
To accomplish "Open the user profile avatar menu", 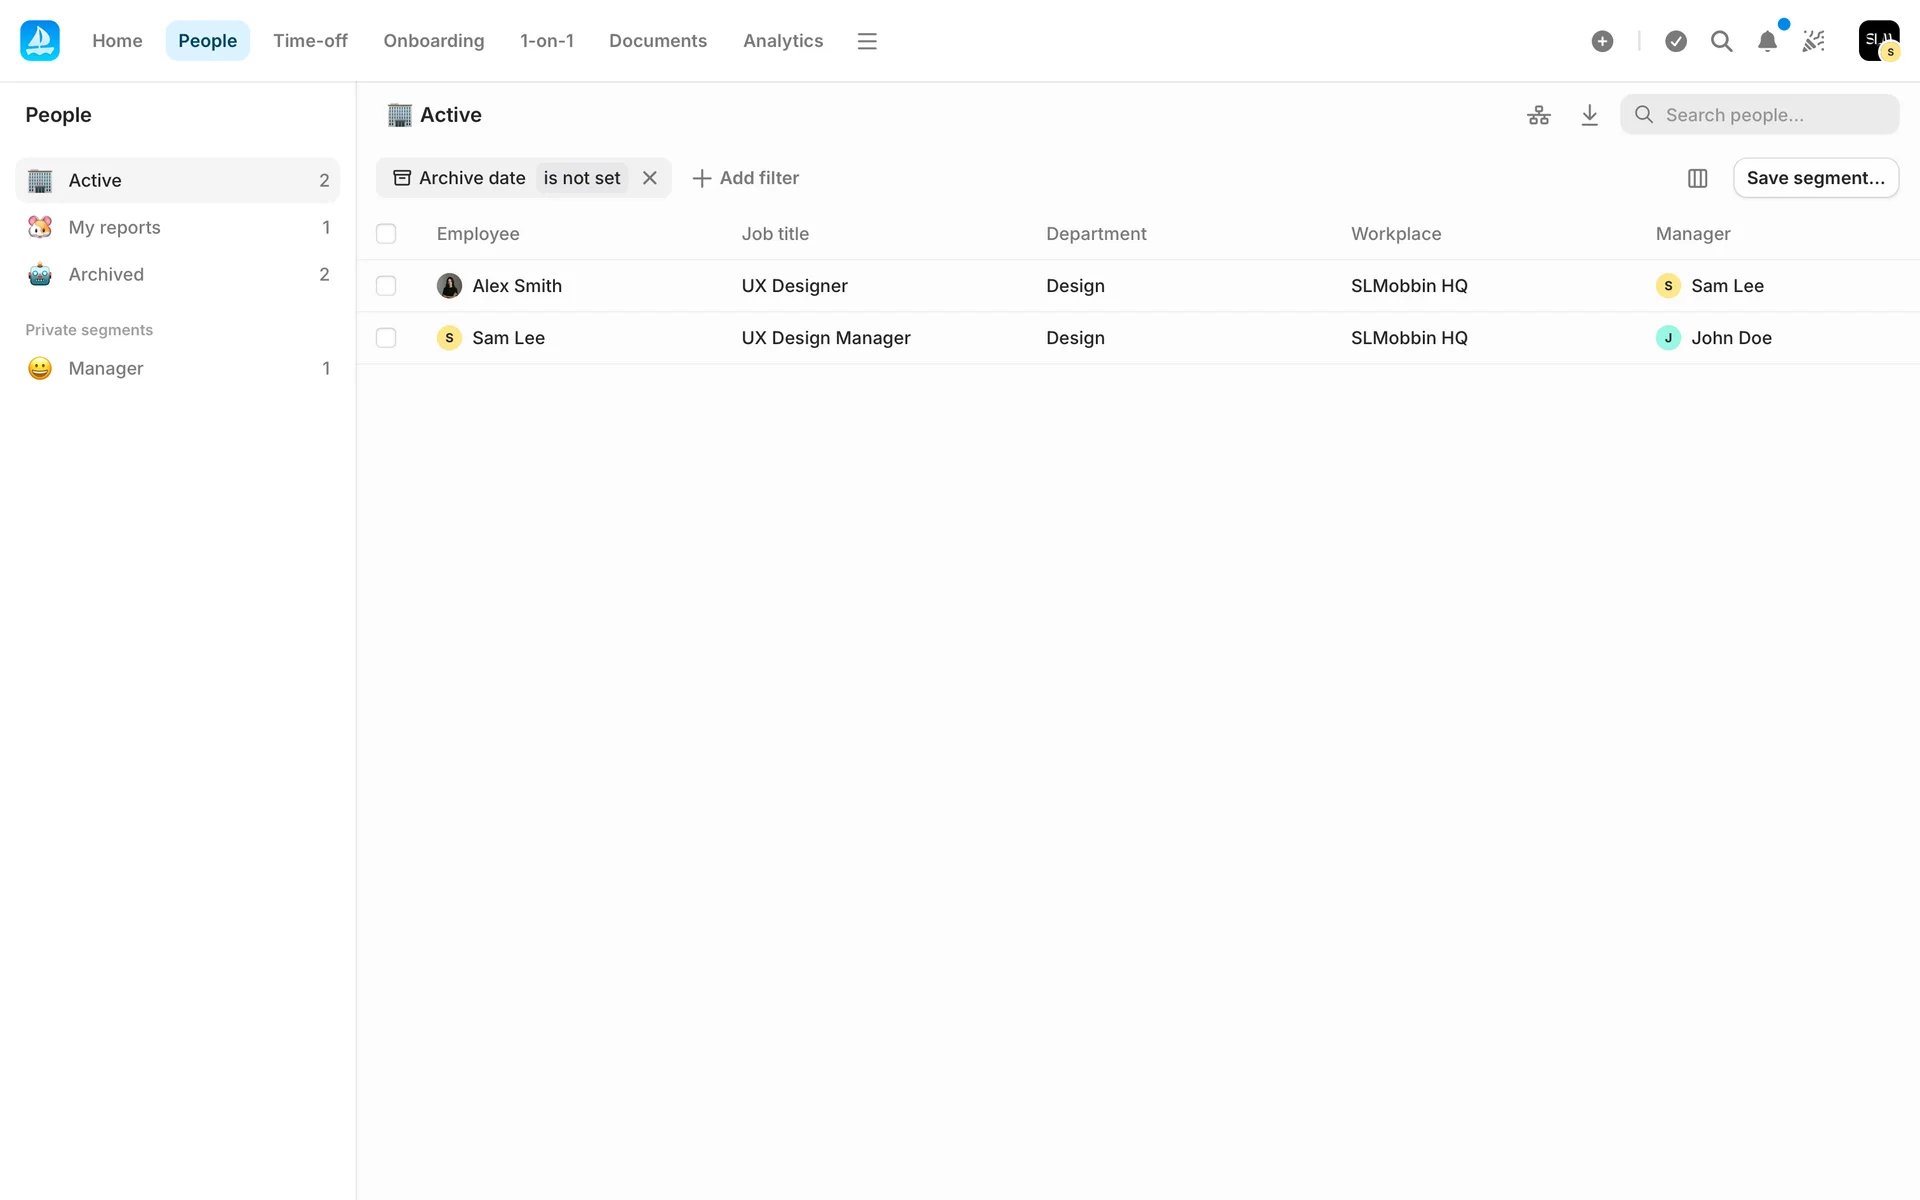I will pyautogui.click(x=1878, y=41).
